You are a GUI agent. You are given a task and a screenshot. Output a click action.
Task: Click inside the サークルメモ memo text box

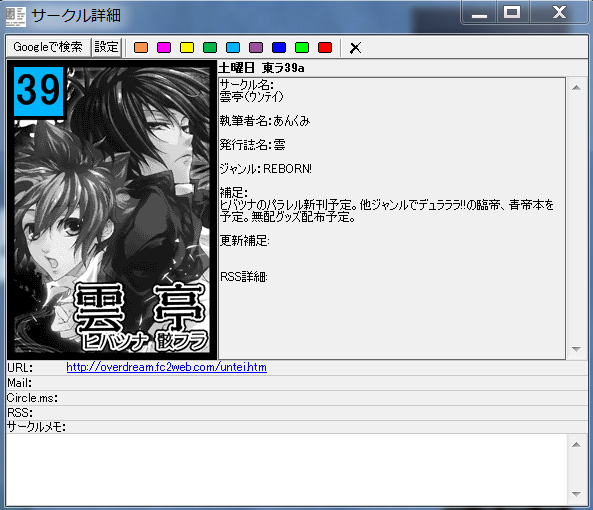click(286, 469)
